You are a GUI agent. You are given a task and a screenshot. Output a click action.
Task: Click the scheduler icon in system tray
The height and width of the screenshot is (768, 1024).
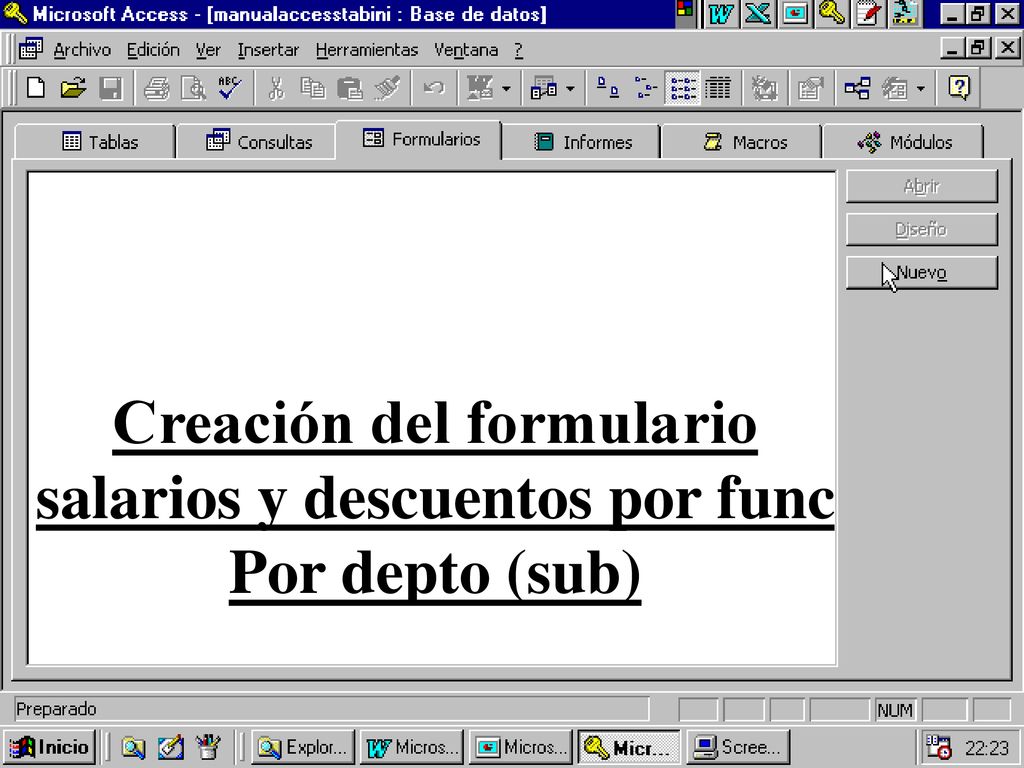click(x=938, y=746)
